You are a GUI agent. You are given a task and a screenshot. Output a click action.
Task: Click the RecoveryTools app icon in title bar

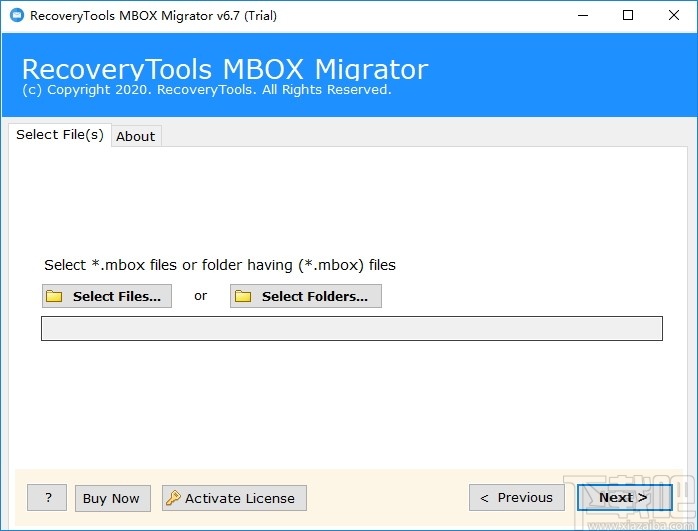point(16,16)
